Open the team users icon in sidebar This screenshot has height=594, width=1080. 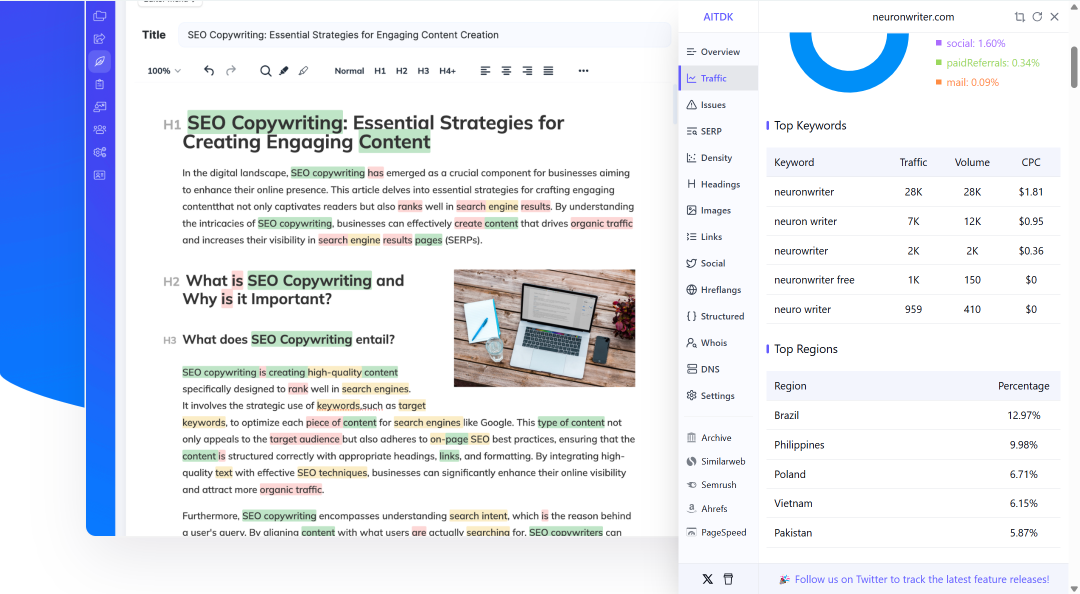click(100, 130)
